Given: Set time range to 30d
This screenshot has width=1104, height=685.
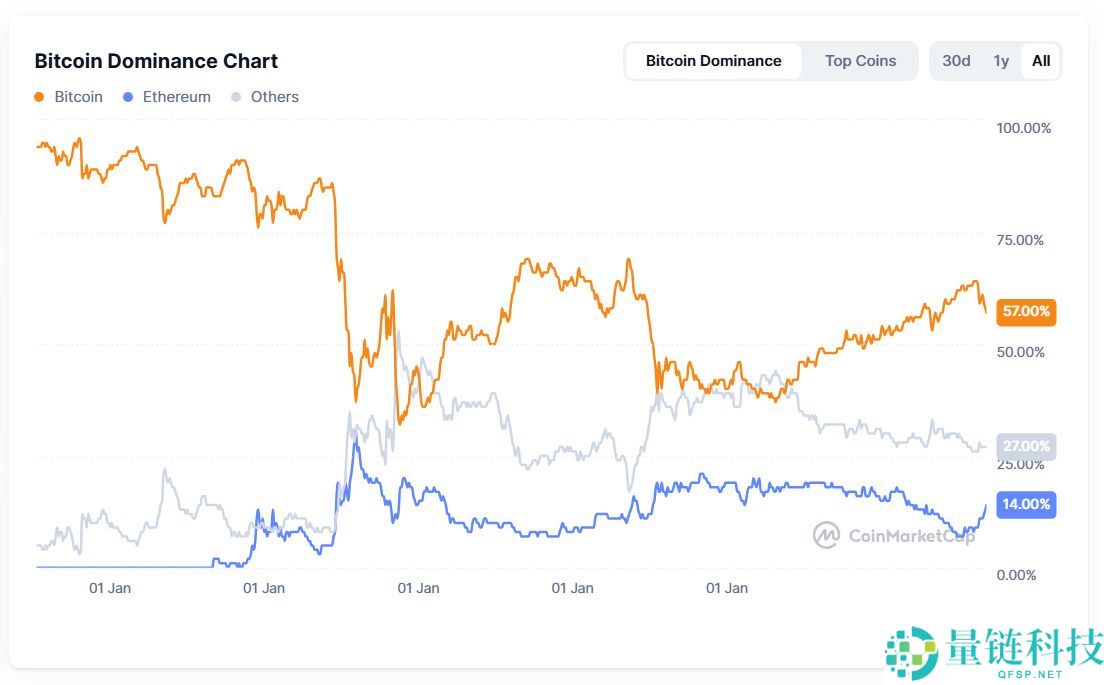Looking at the screenshot, I should (x=956, y=61).
